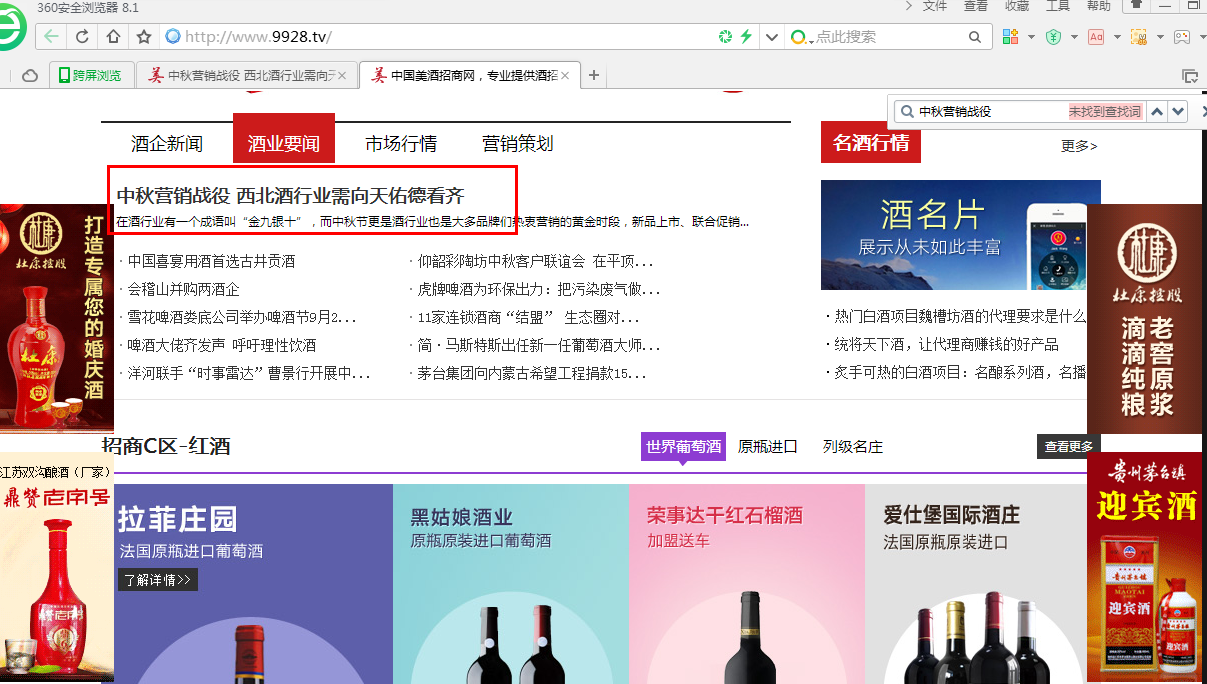Open the 帮助 menu

pos(1098,6)
